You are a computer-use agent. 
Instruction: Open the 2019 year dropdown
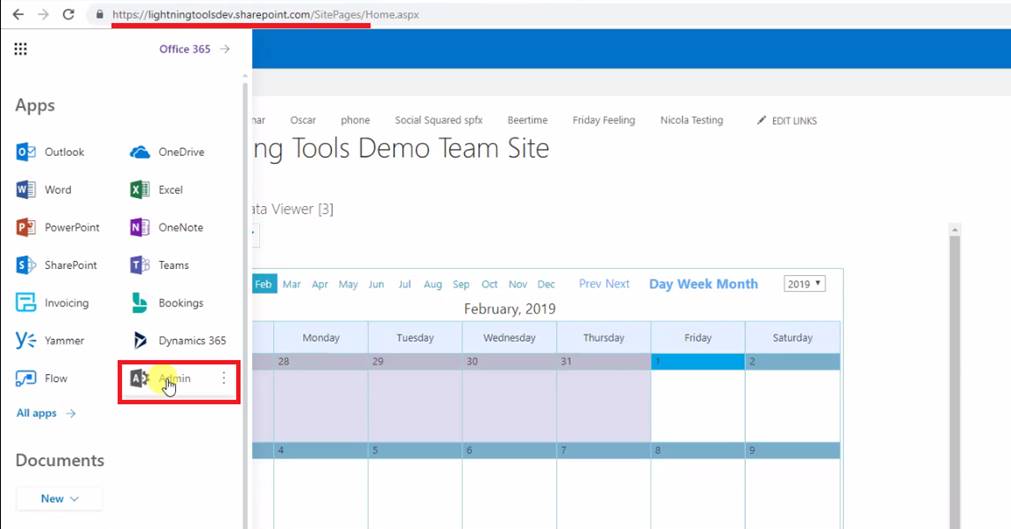click(805, 284)
